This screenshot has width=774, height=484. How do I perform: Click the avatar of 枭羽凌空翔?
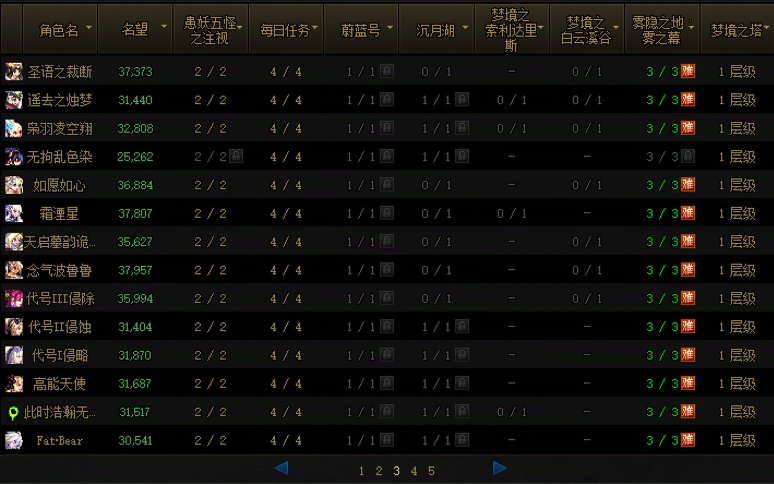click(x=14, y=129)
